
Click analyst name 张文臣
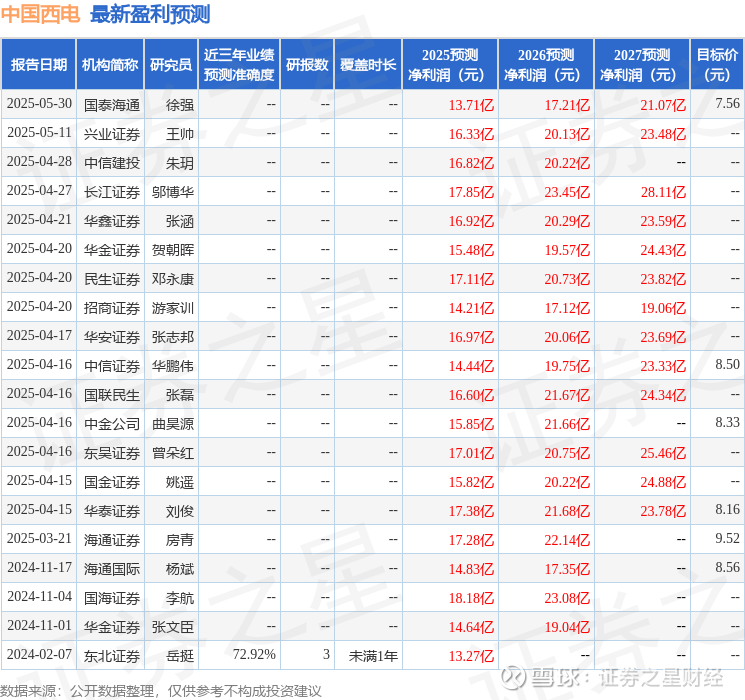[x=173, y=627]
